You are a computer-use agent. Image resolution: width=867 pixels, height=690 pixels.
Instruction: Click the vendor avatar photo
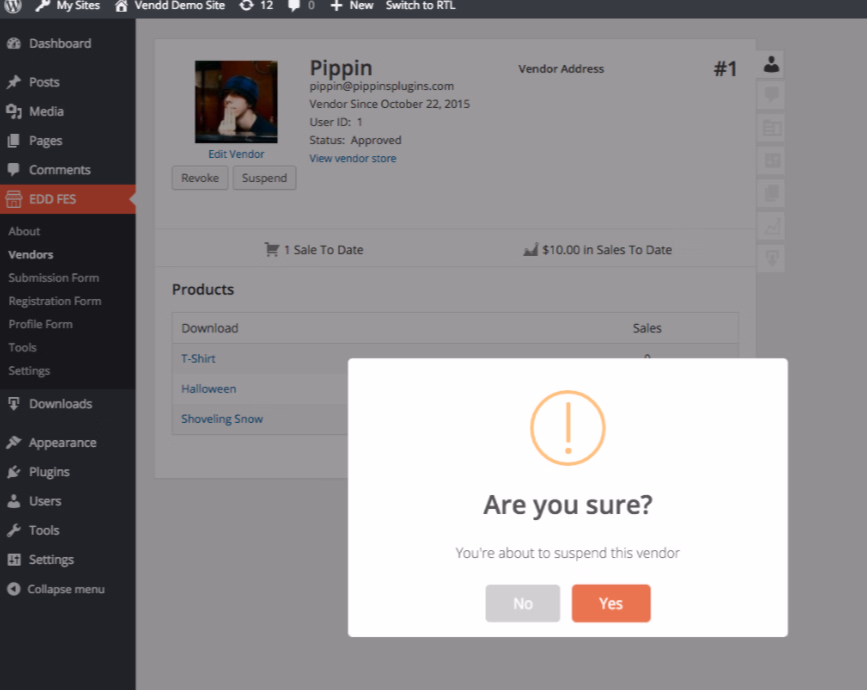click(x=236, y=102)
